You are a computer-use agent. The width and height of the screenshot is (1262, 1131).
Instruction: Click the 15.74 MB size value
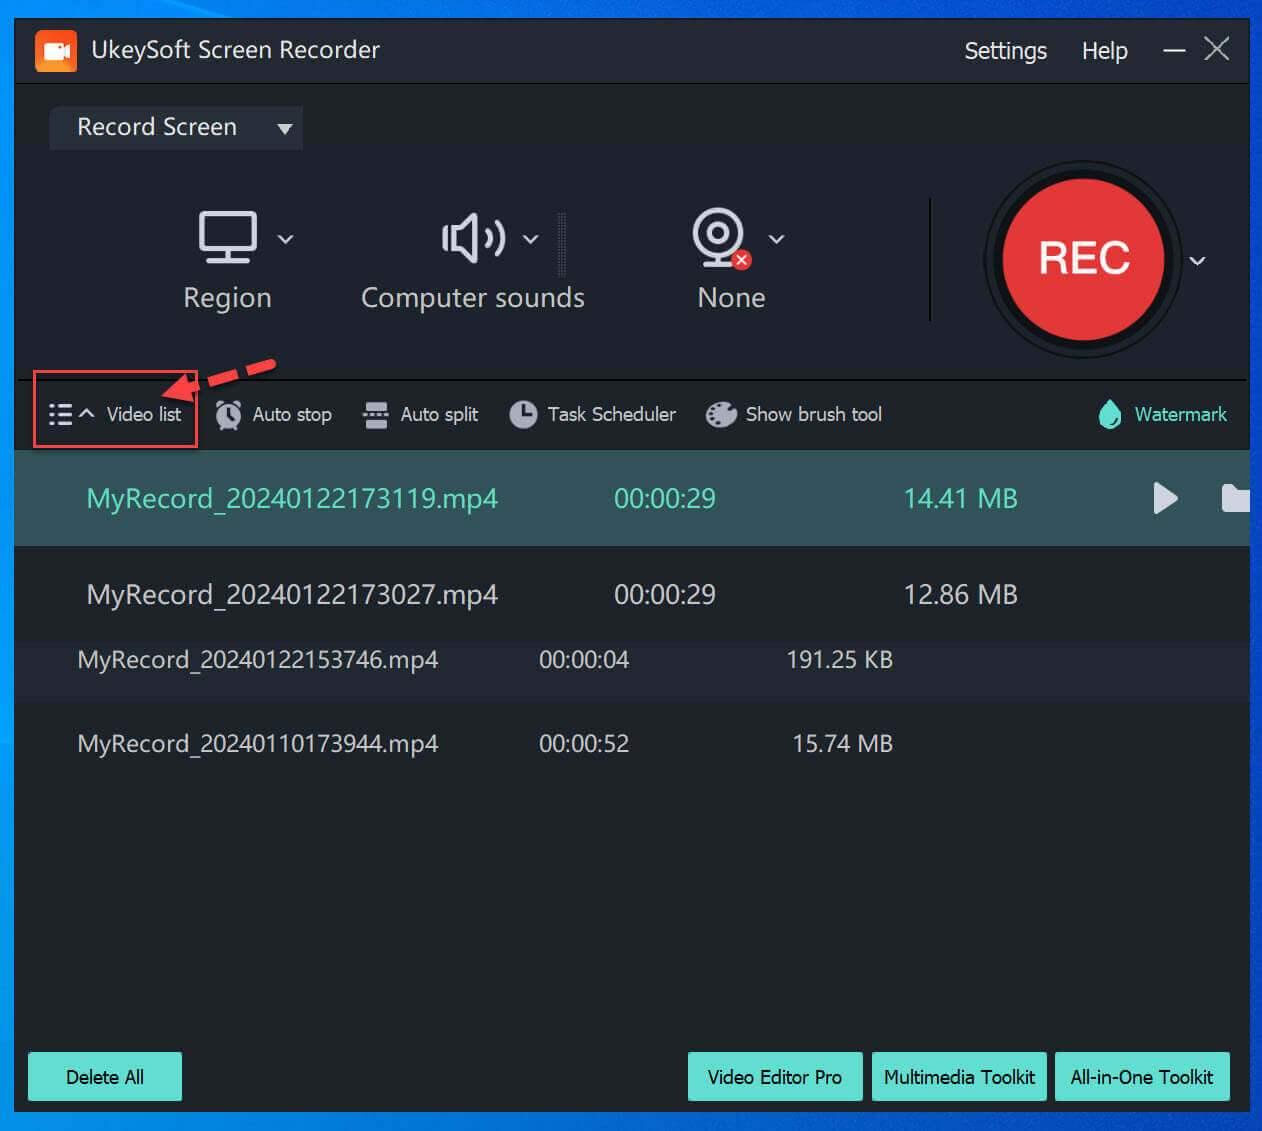point(842,744)
